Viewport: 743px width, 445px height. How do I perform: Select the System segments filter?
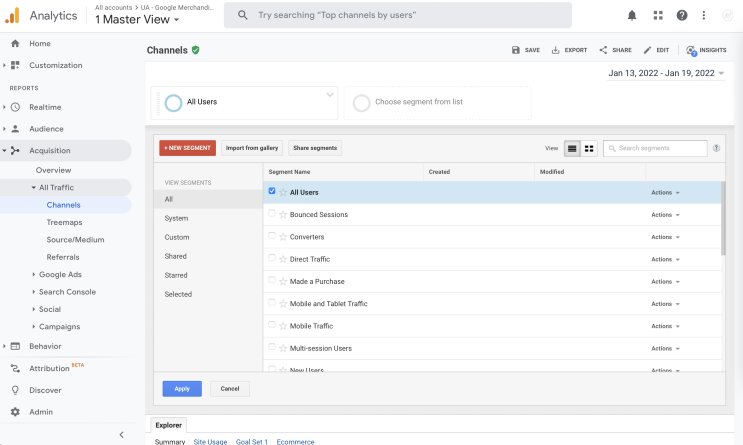coord(176,218)
